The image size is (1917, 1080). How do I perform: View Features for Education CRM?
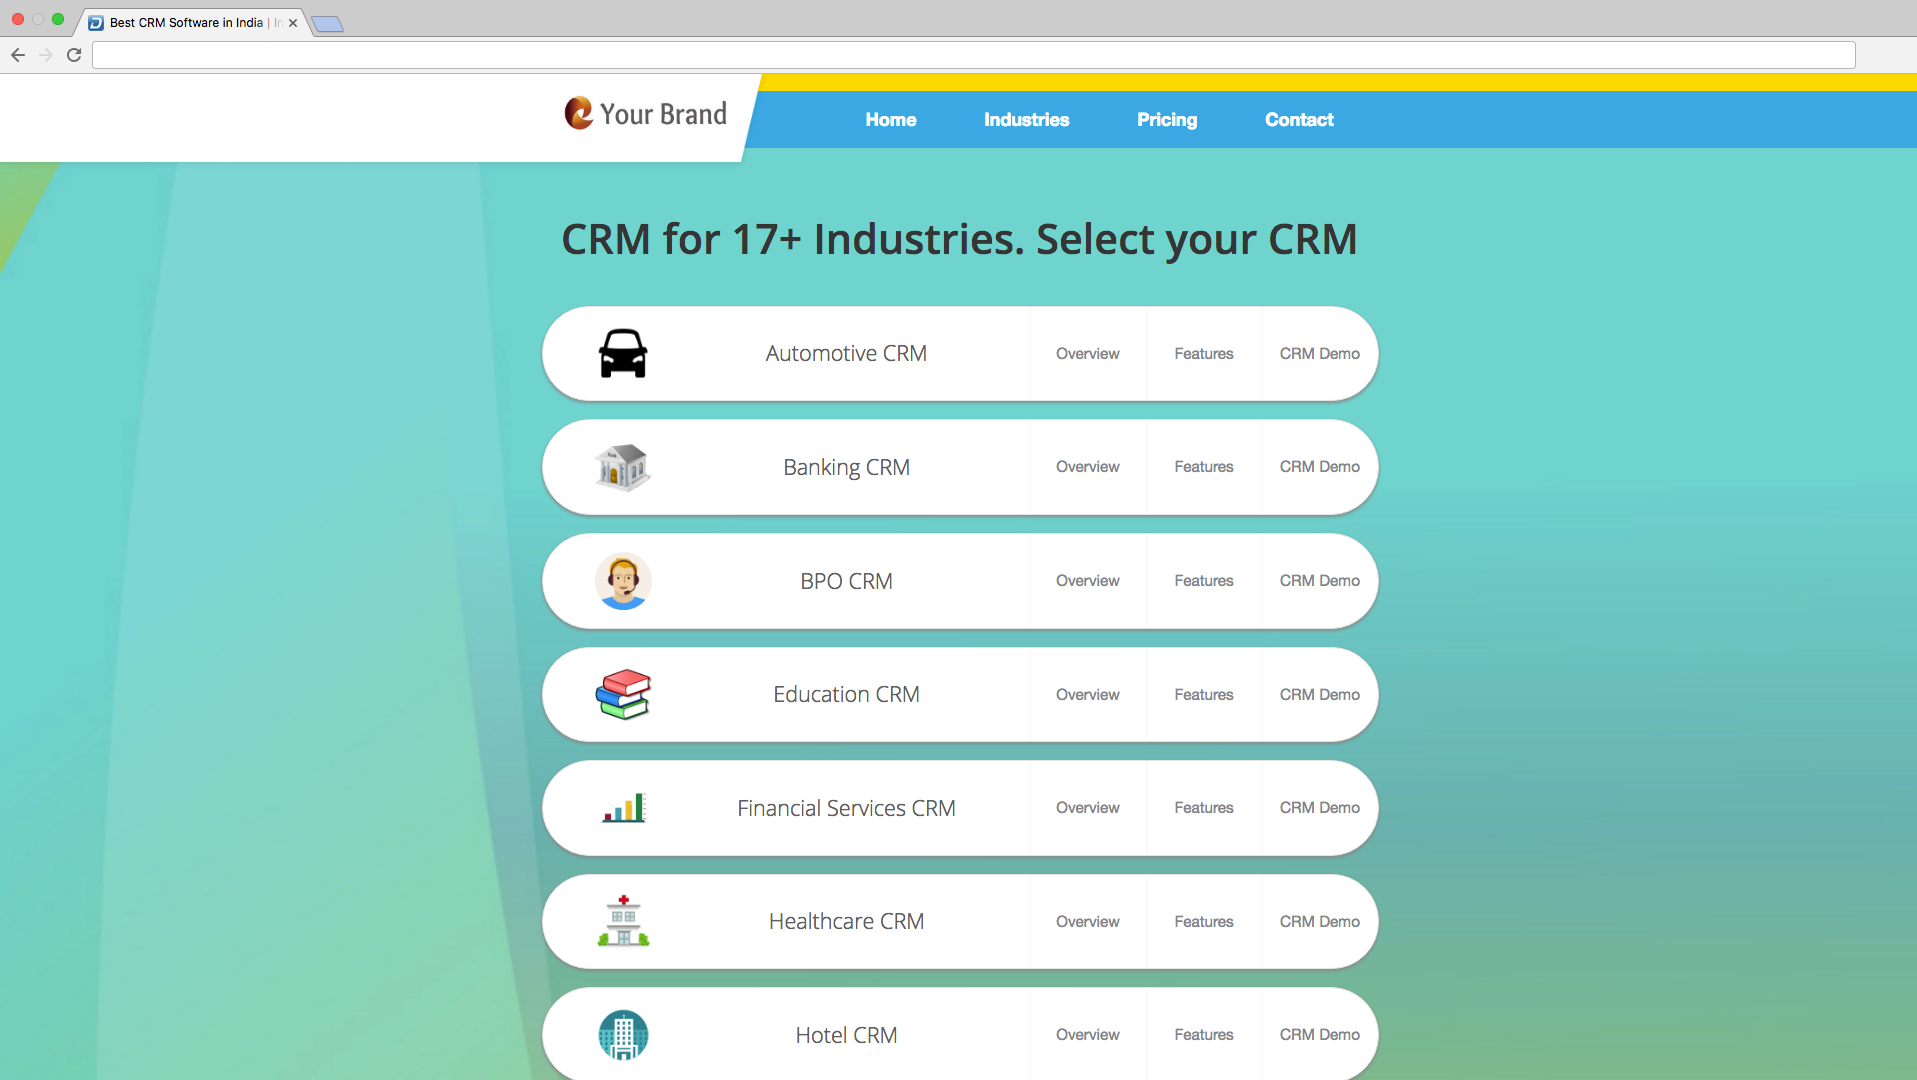1204,695
